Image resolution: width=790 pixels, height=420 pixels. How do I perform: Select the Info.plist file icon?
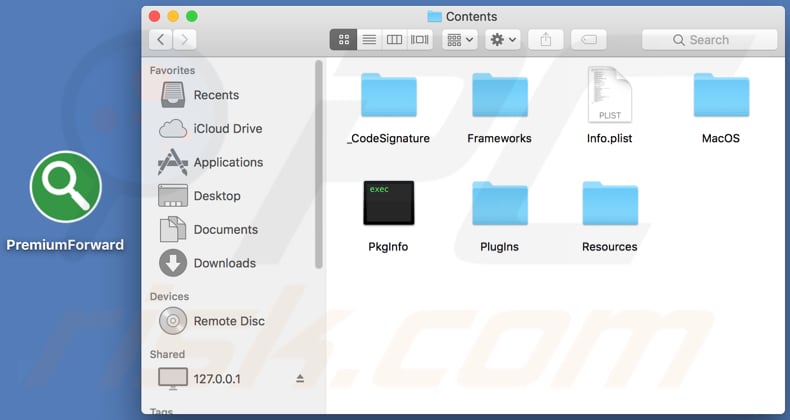pyautogui.click(x=610, y=95)
